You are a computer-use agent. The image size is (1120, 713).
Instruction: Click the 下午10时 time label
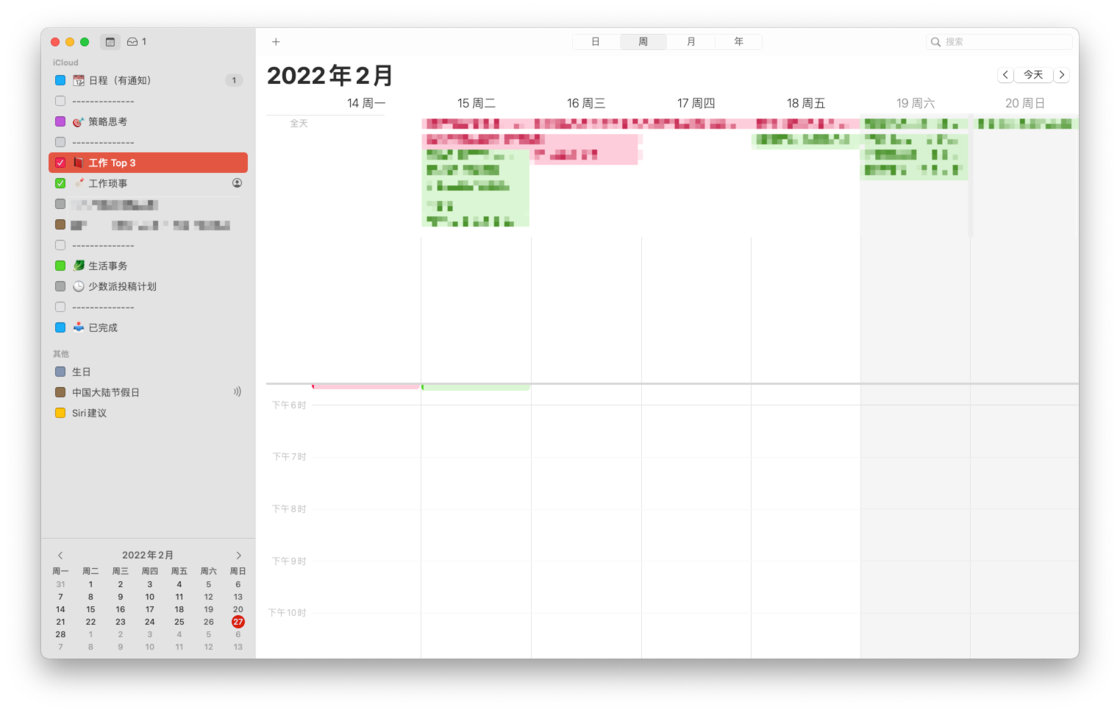pos(287,613)
